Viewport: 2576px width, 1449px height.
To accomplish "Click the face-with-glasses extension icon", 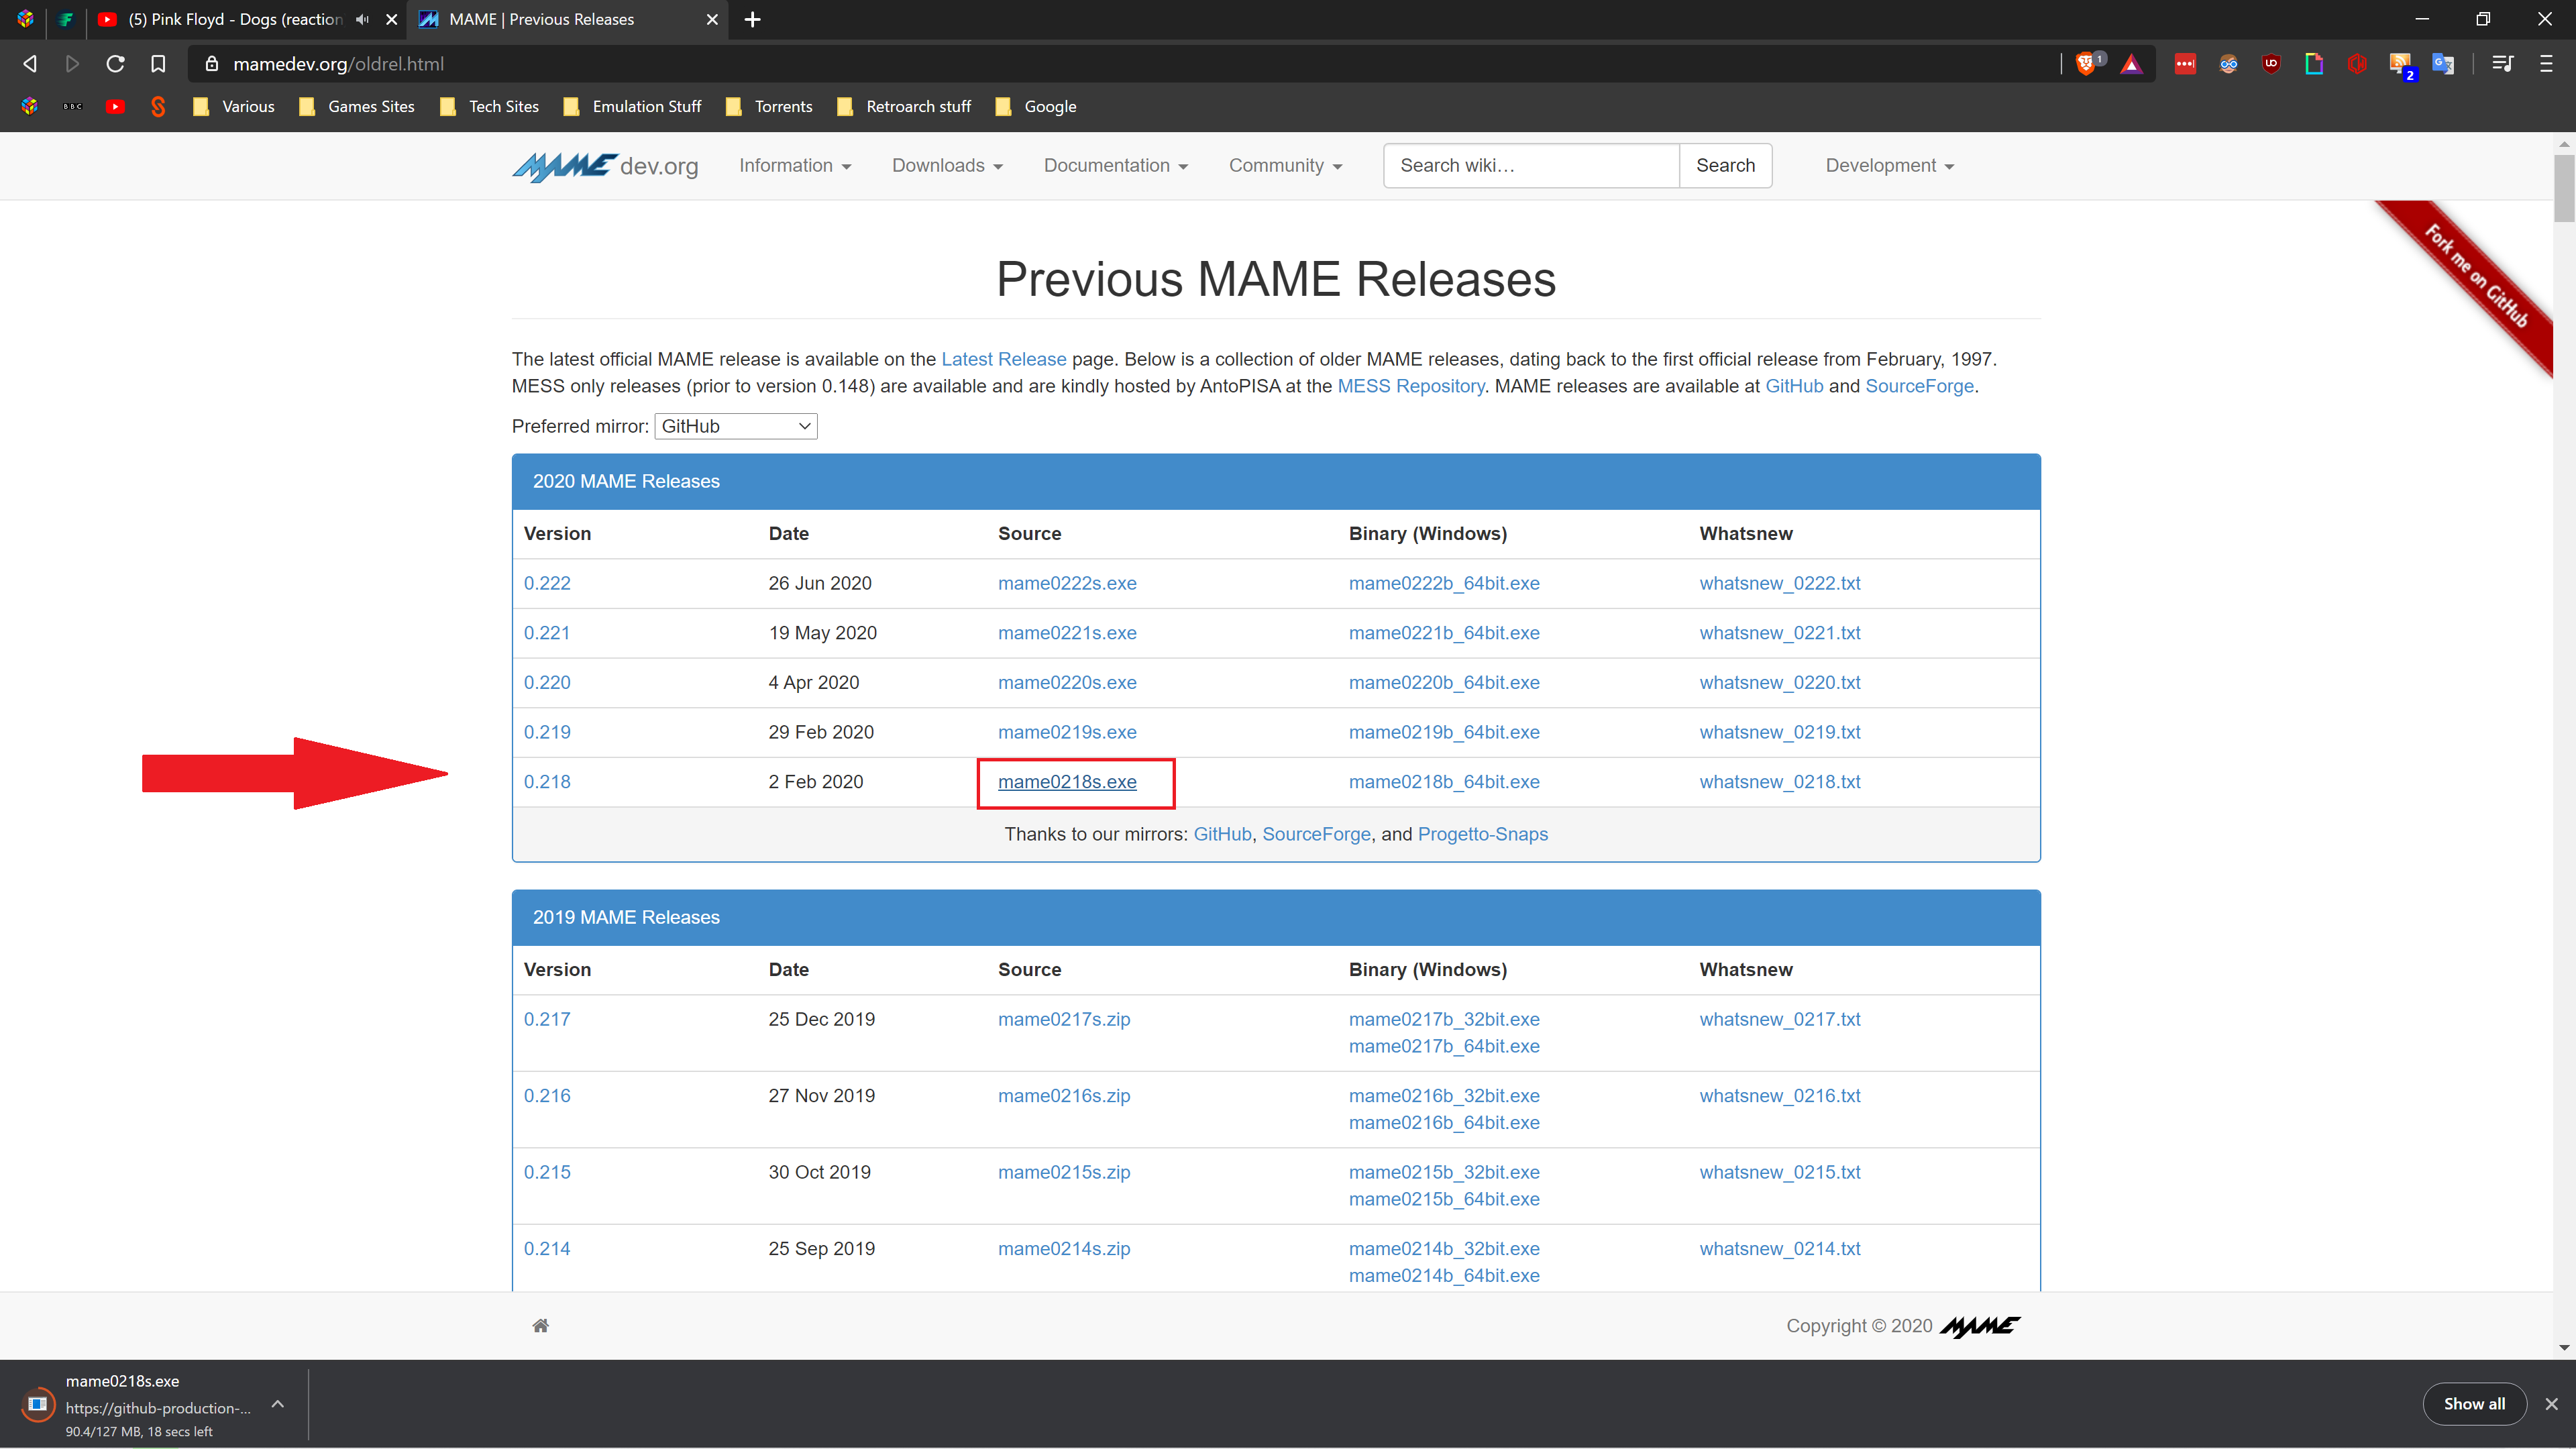I will pos(2228,64).
